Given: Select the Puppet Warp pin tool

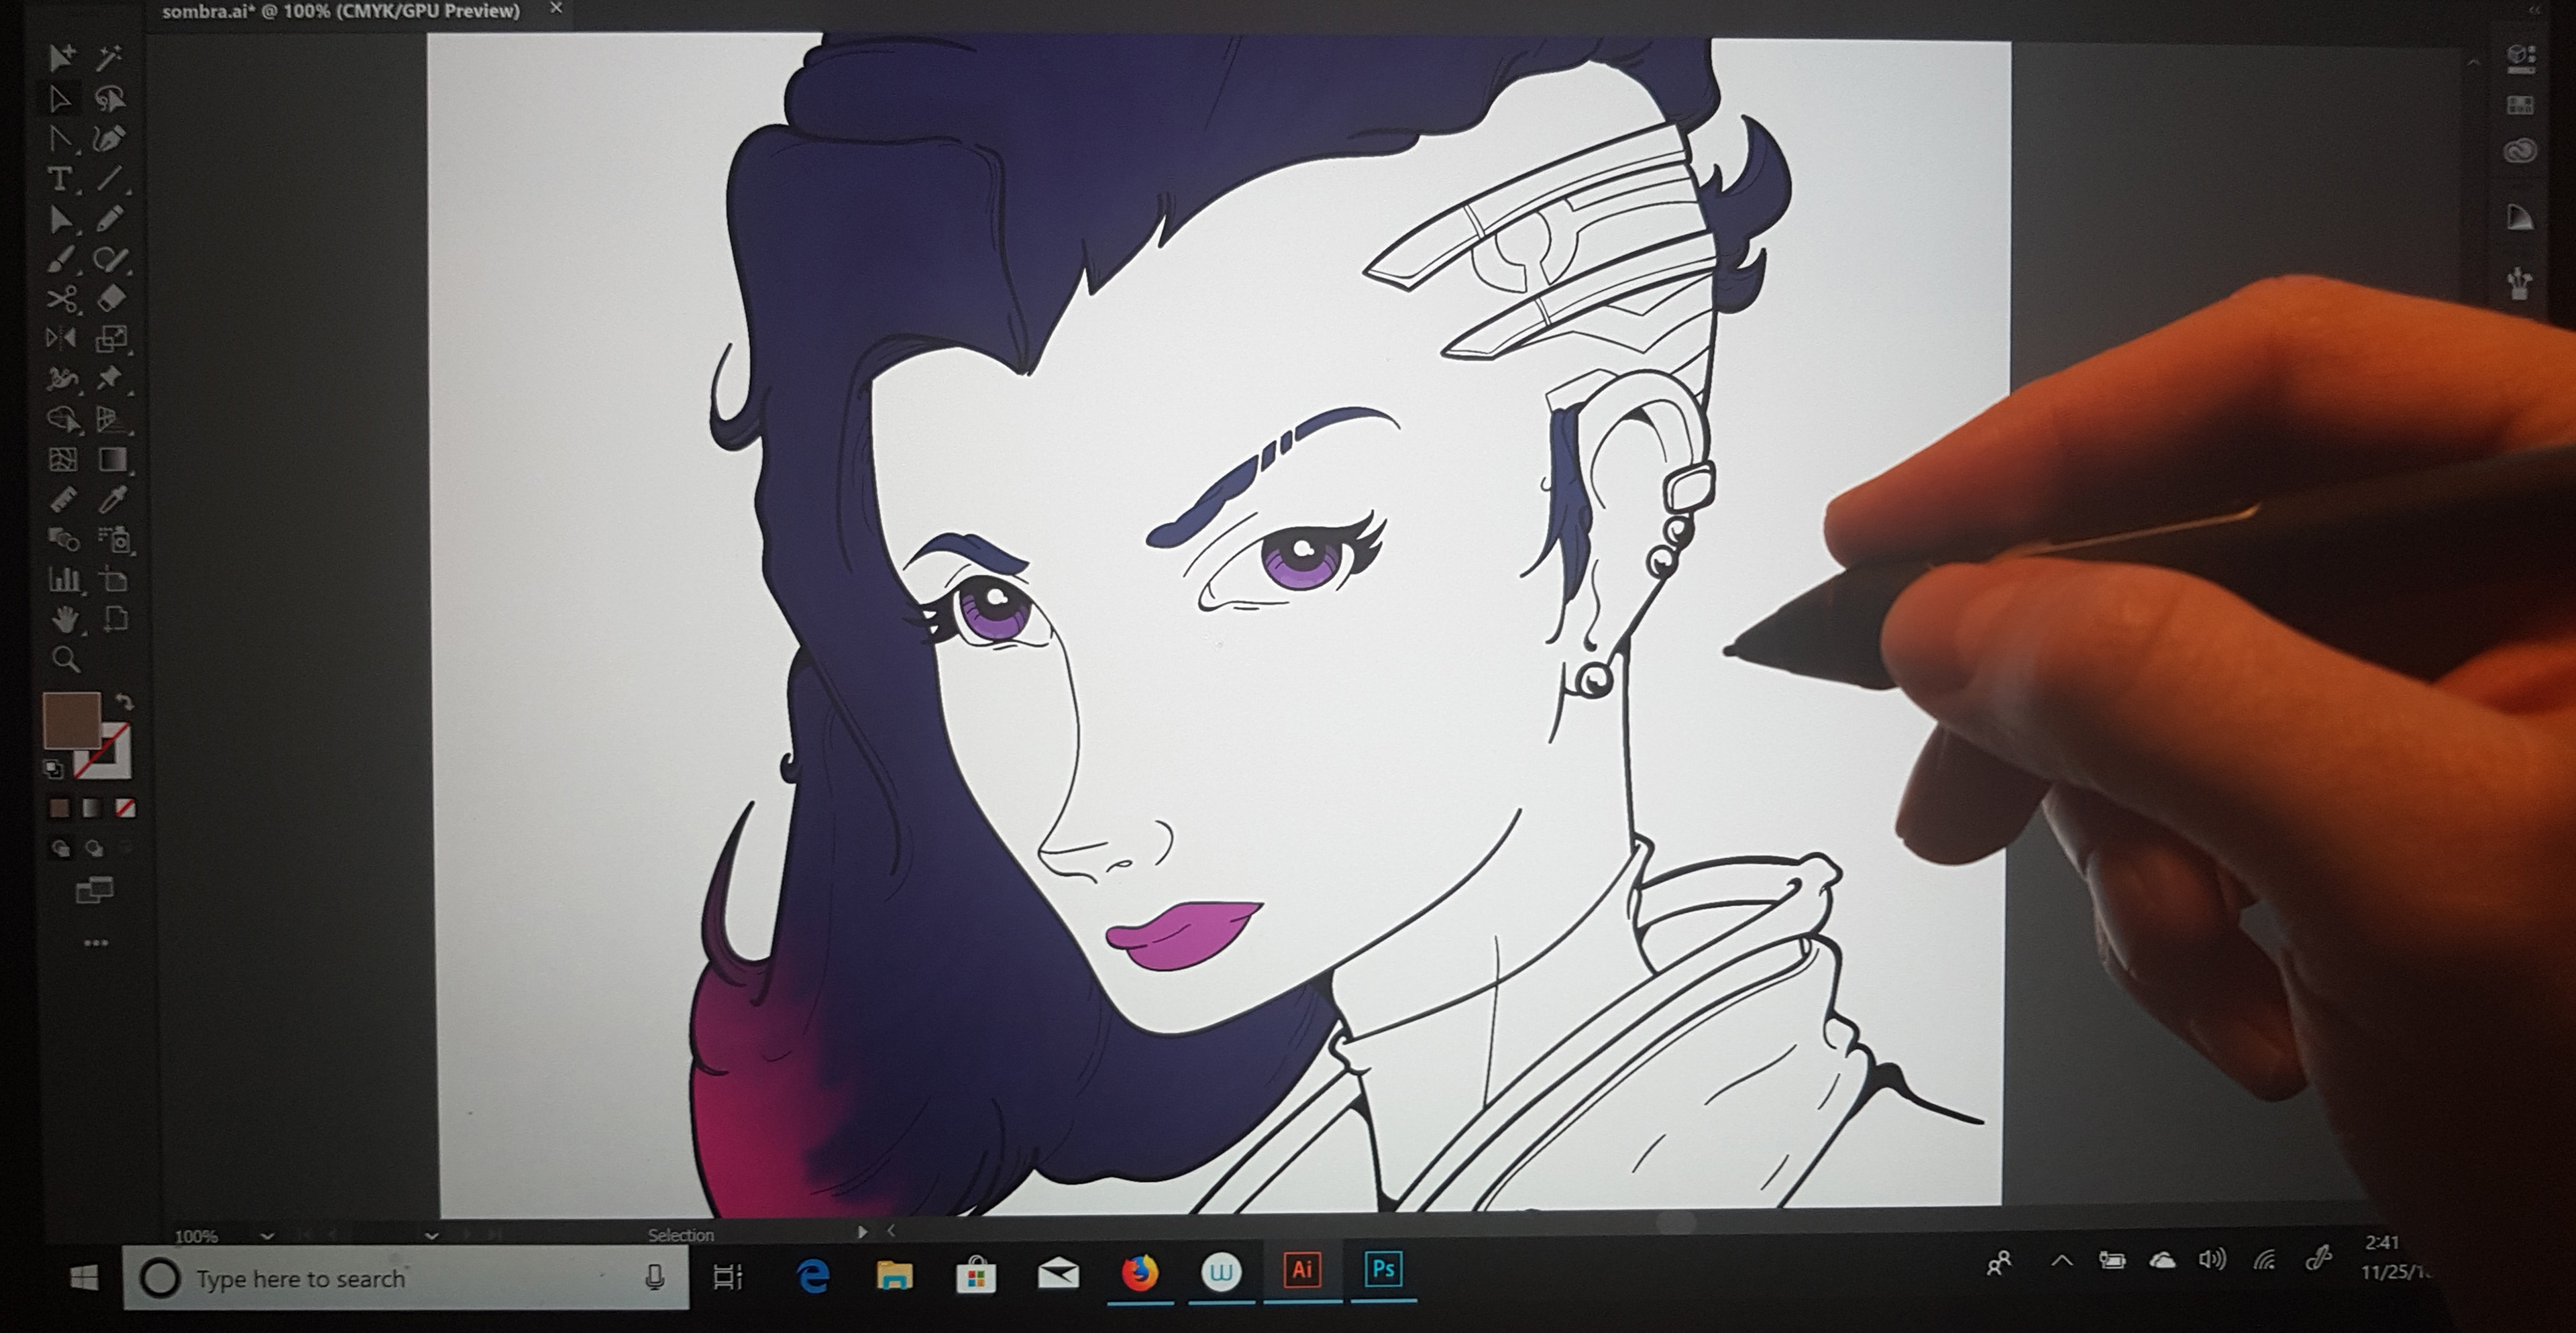Looking at the screenshot, I should 110,378.
